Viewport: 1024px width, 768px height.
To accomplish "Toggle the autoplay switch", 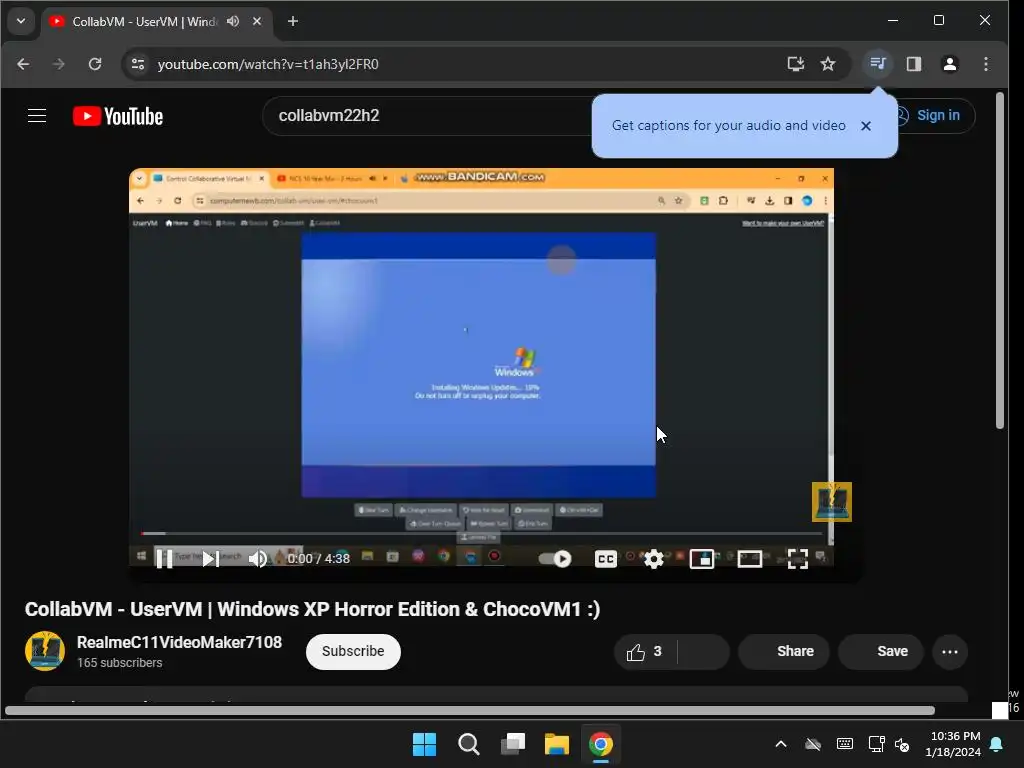I will [x=555, y=558].
